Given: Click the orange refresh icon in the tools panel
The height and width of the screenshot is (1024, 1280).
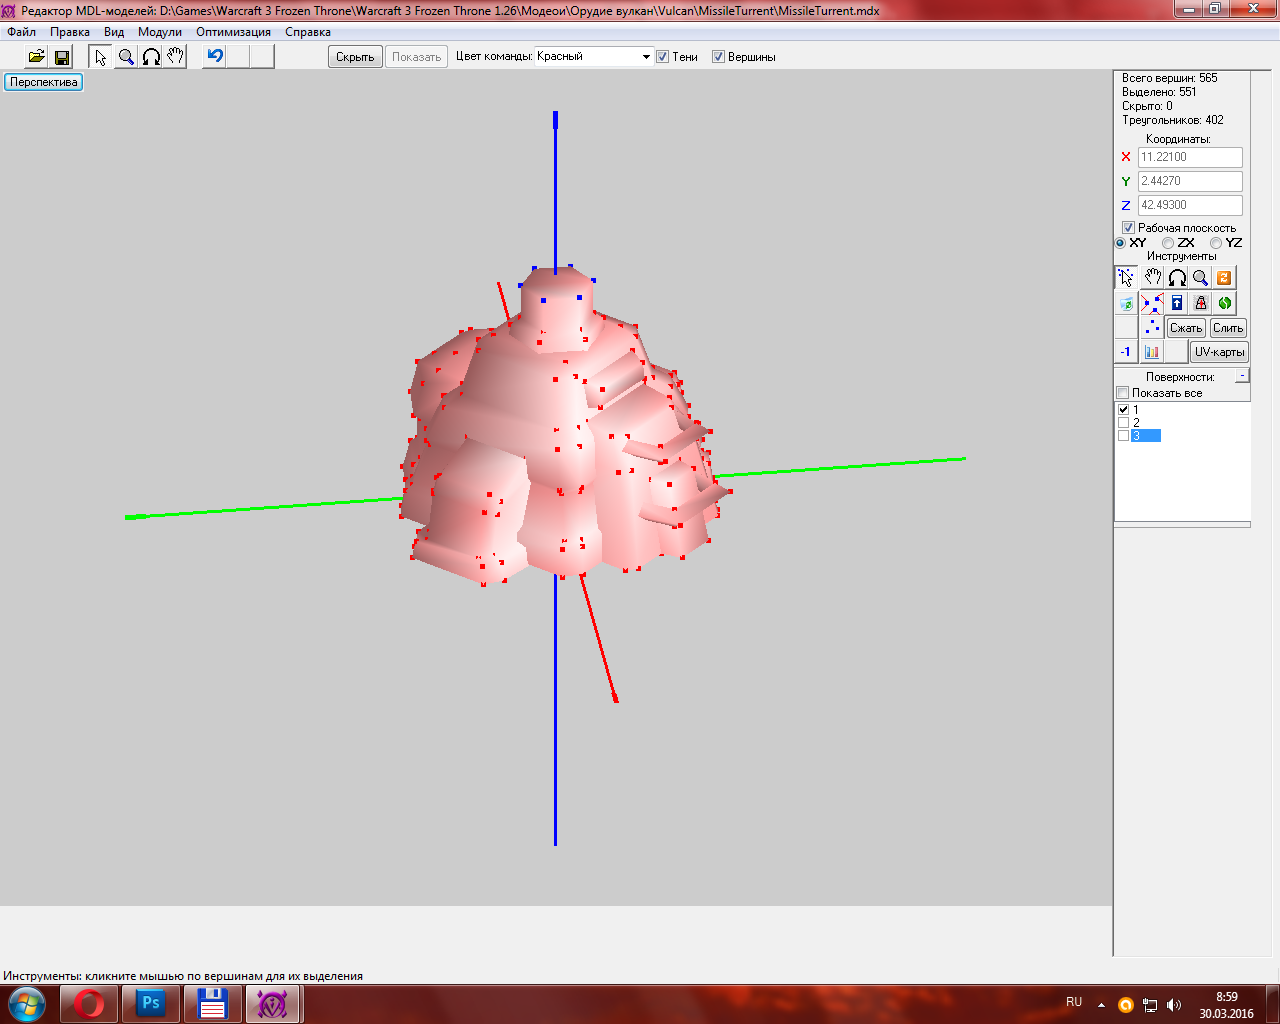Looking at the screenshot, I should [x=1224, y=278].
